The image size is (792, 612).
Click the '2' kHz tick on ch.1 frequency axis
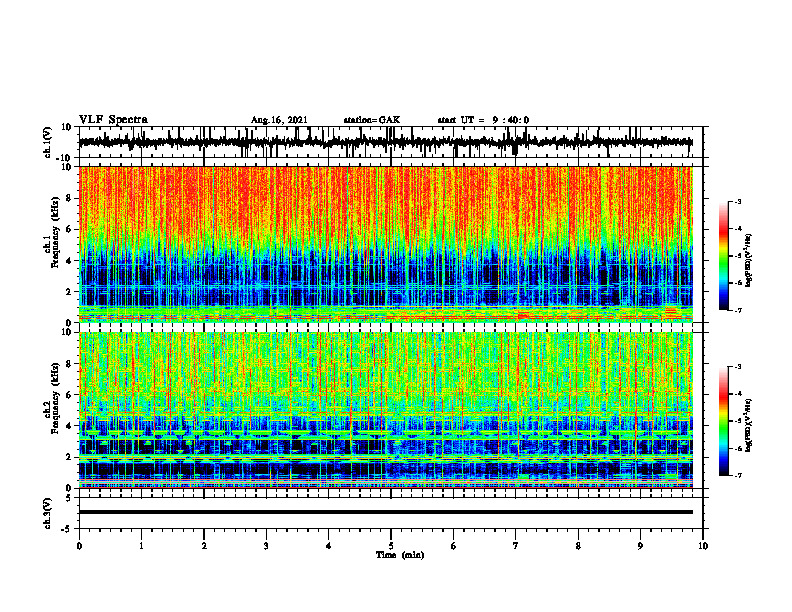pos(69,291)
